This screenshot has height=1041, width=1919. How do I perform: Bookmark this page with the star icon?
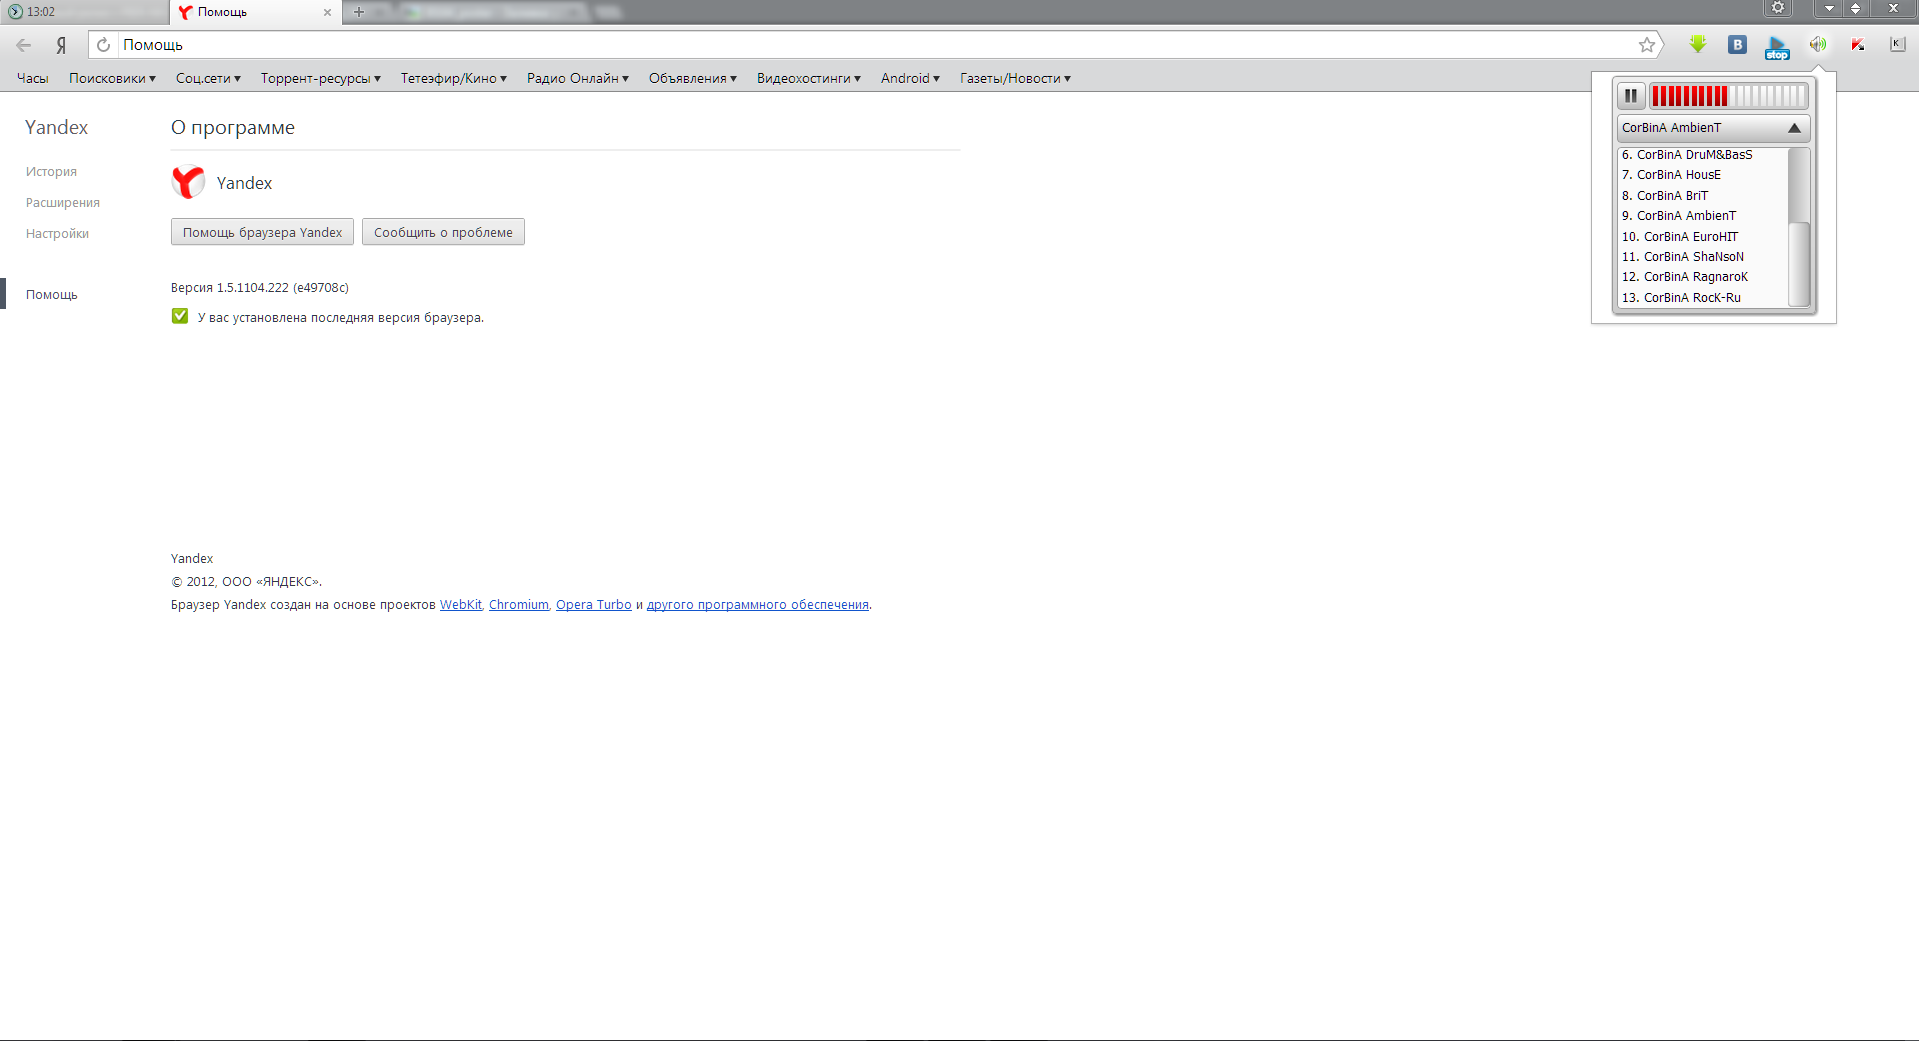point(1647,45)
